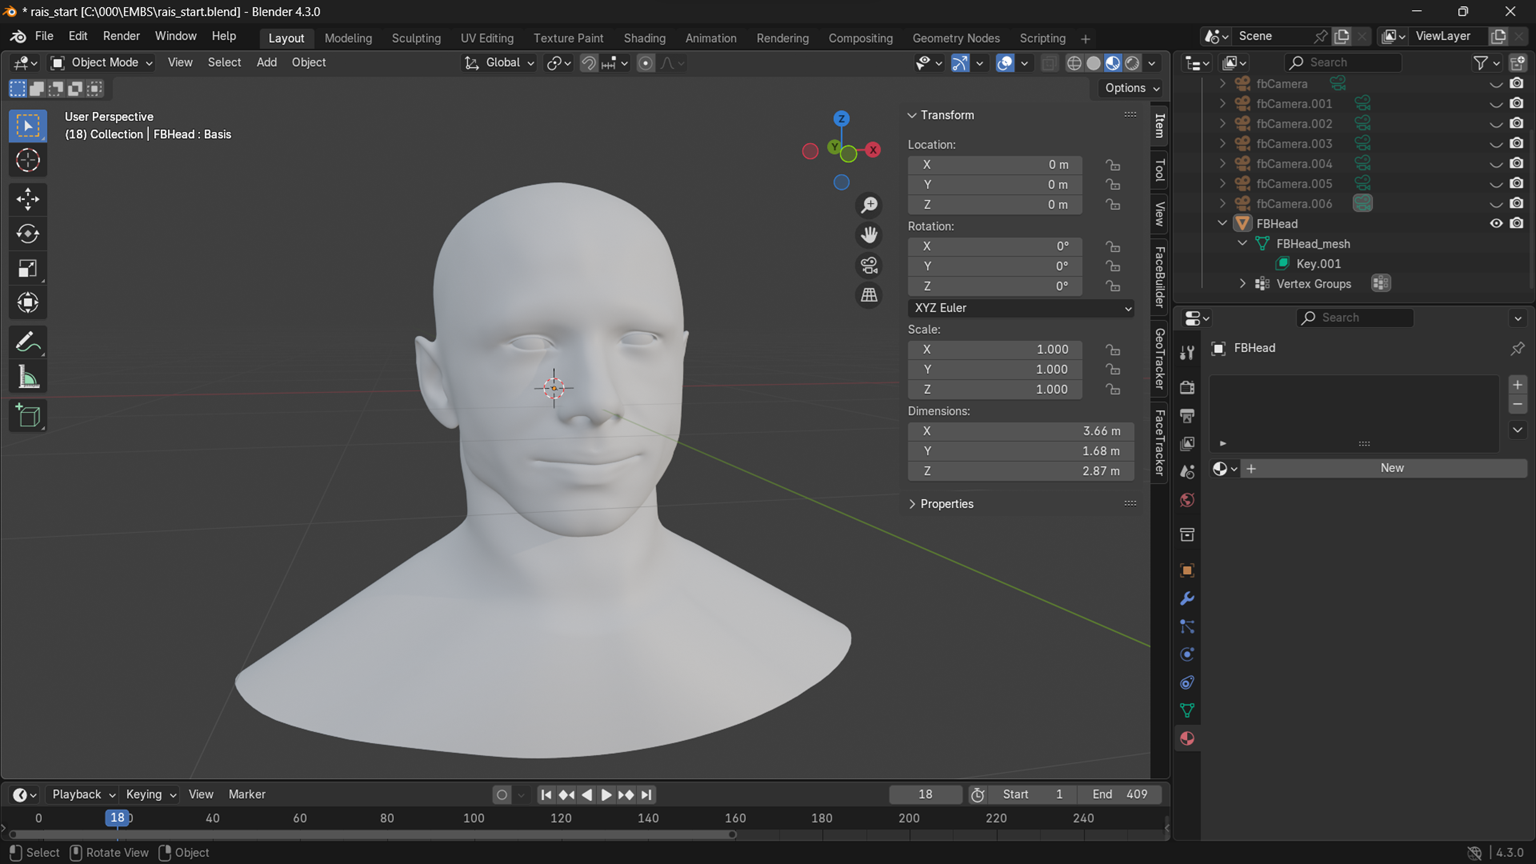Viewport: 1536px width, 864px height.
Task: Lock the Rotation Z axis
Action: 1113,286
